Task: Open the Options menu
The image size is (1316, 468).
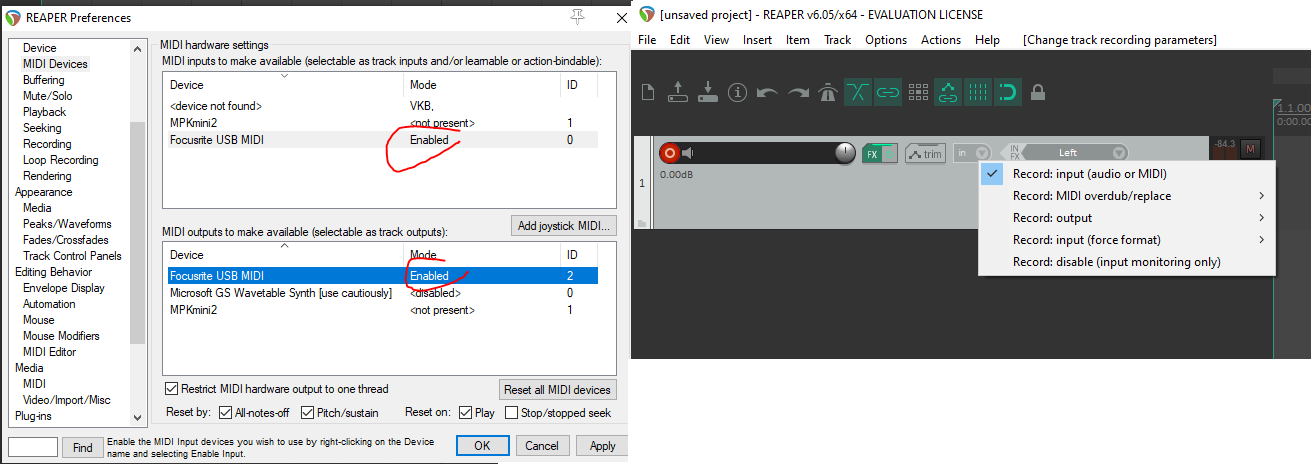Action: (x=886, y=40)
